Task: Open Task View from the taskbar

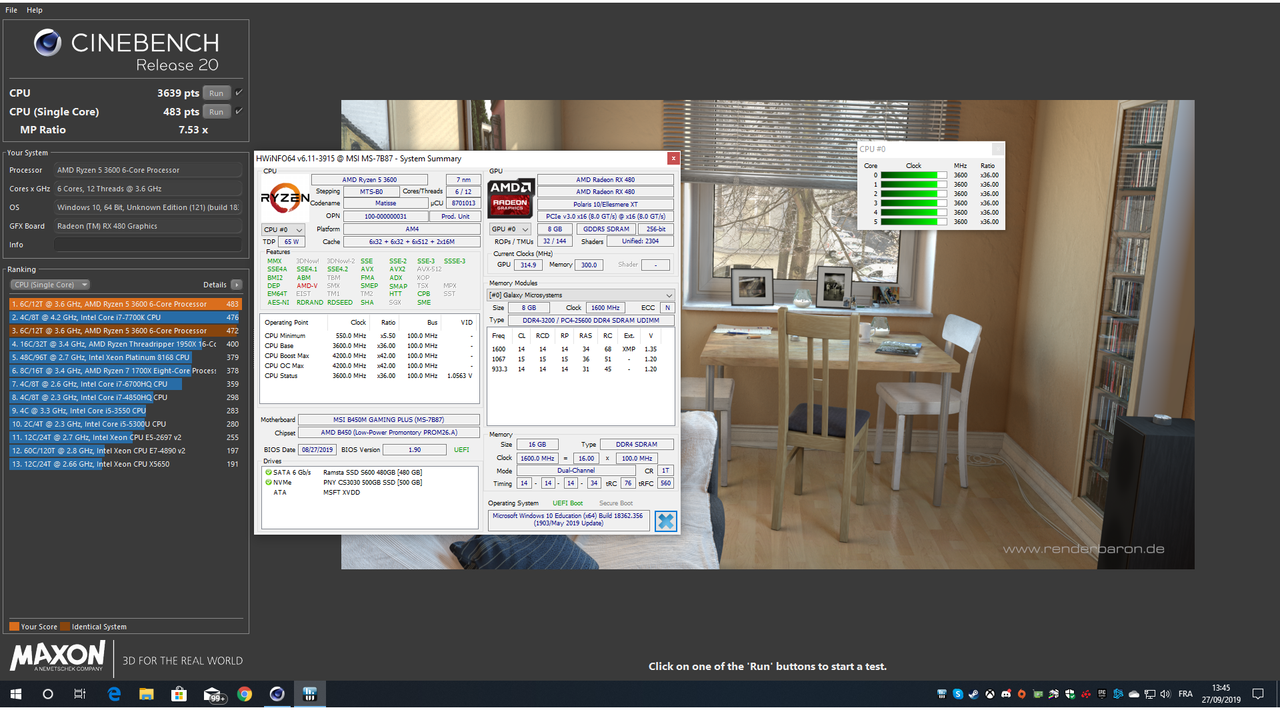Action: pos(80,694)
